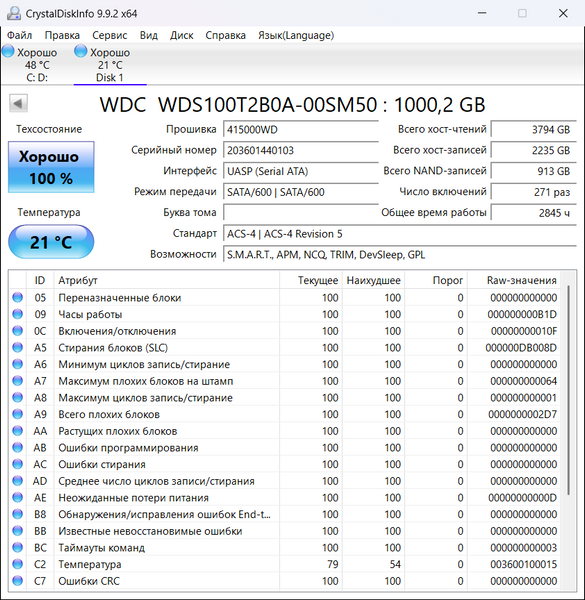Click raw value 000000DB008D in row A5
The width and height of the screenshot is (585, 600).
pyautogui.click(x=521, y=347)
